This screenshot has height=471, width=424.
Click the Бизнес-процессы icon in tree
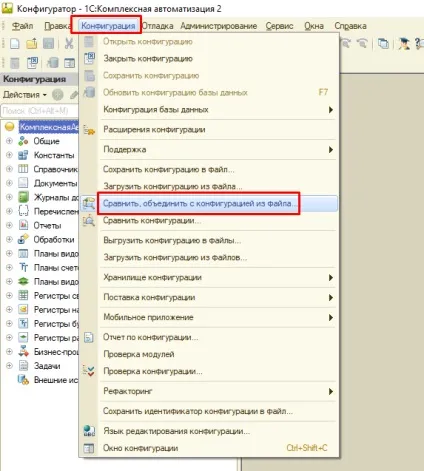(23, 352)
